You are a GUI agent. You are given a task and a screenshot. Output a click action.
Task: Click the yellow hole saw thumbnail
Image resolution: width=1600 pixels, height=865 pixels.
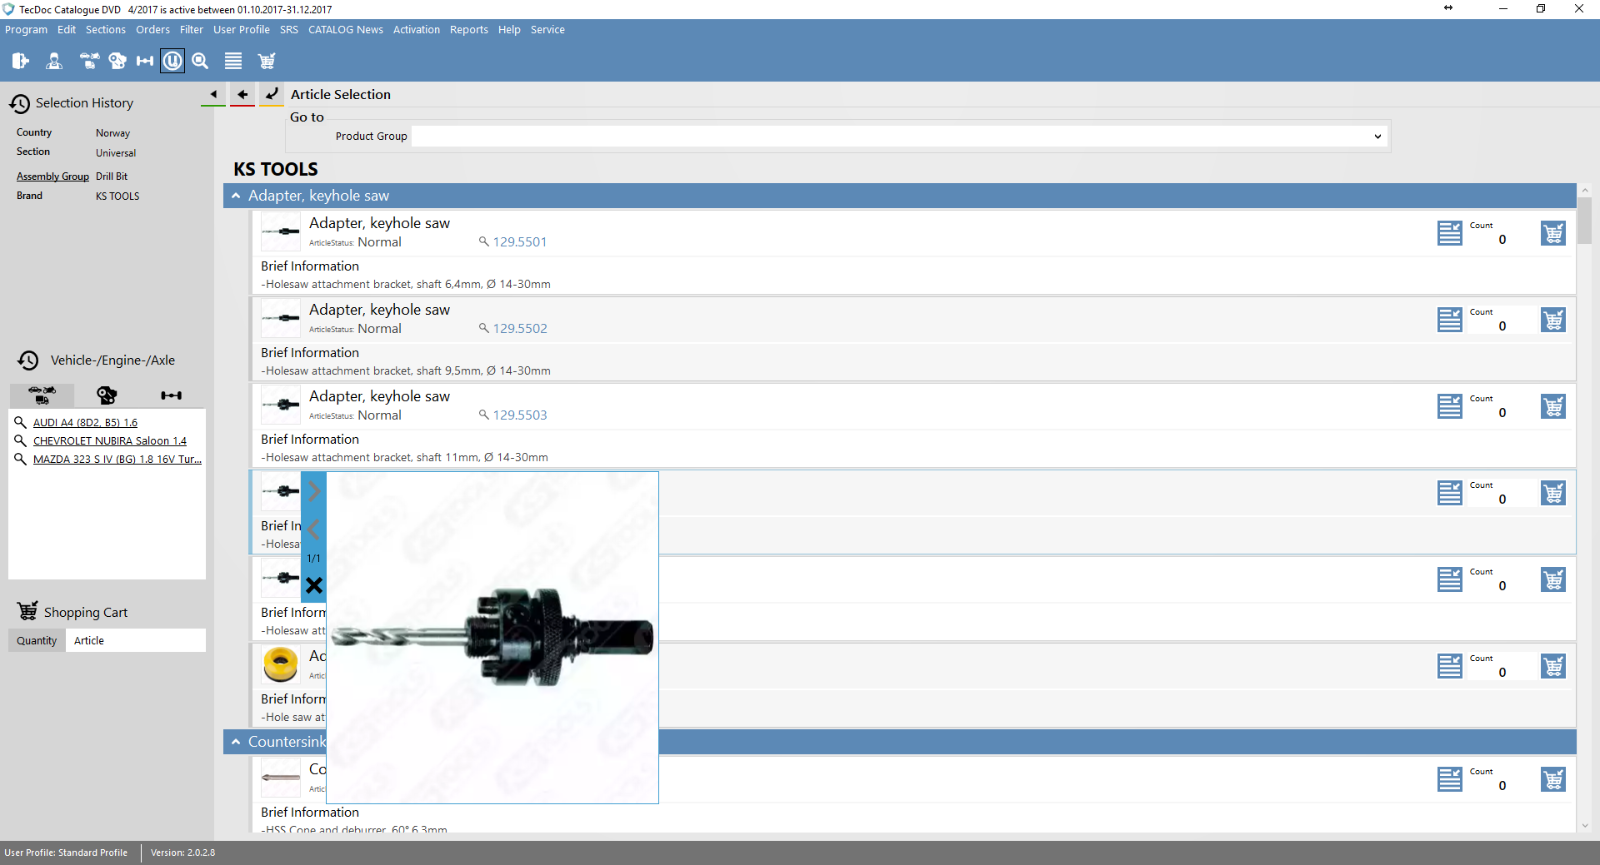coord(280,664)
